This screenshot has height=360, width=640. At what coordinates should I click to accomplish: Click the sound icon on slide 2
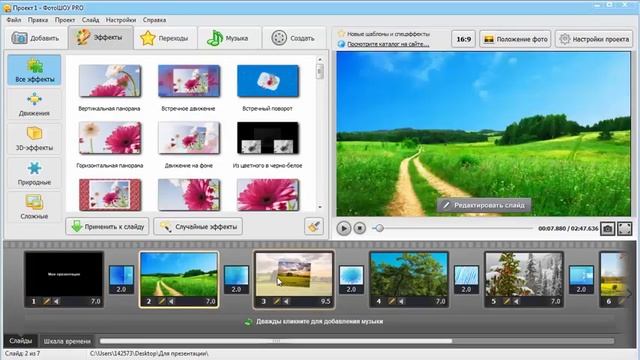coord(172,301)
